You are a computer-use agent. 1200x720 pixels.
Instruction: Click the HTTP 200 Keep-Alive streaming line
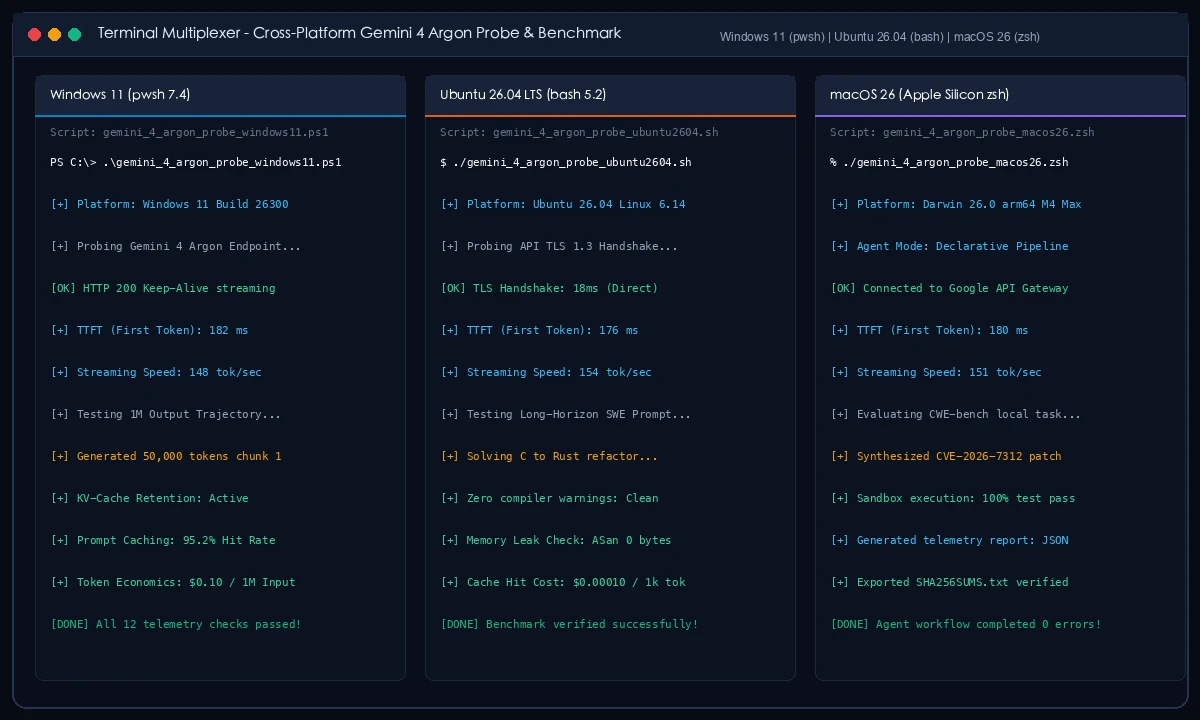click(163, 288)
